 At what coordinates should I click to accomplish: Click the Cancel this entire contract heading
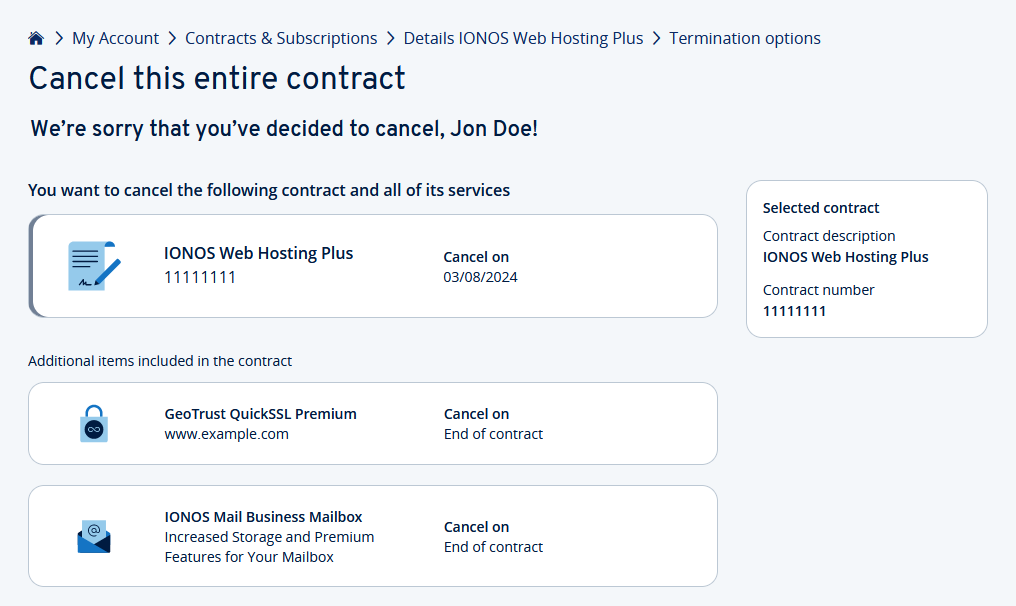pos(217,78)
